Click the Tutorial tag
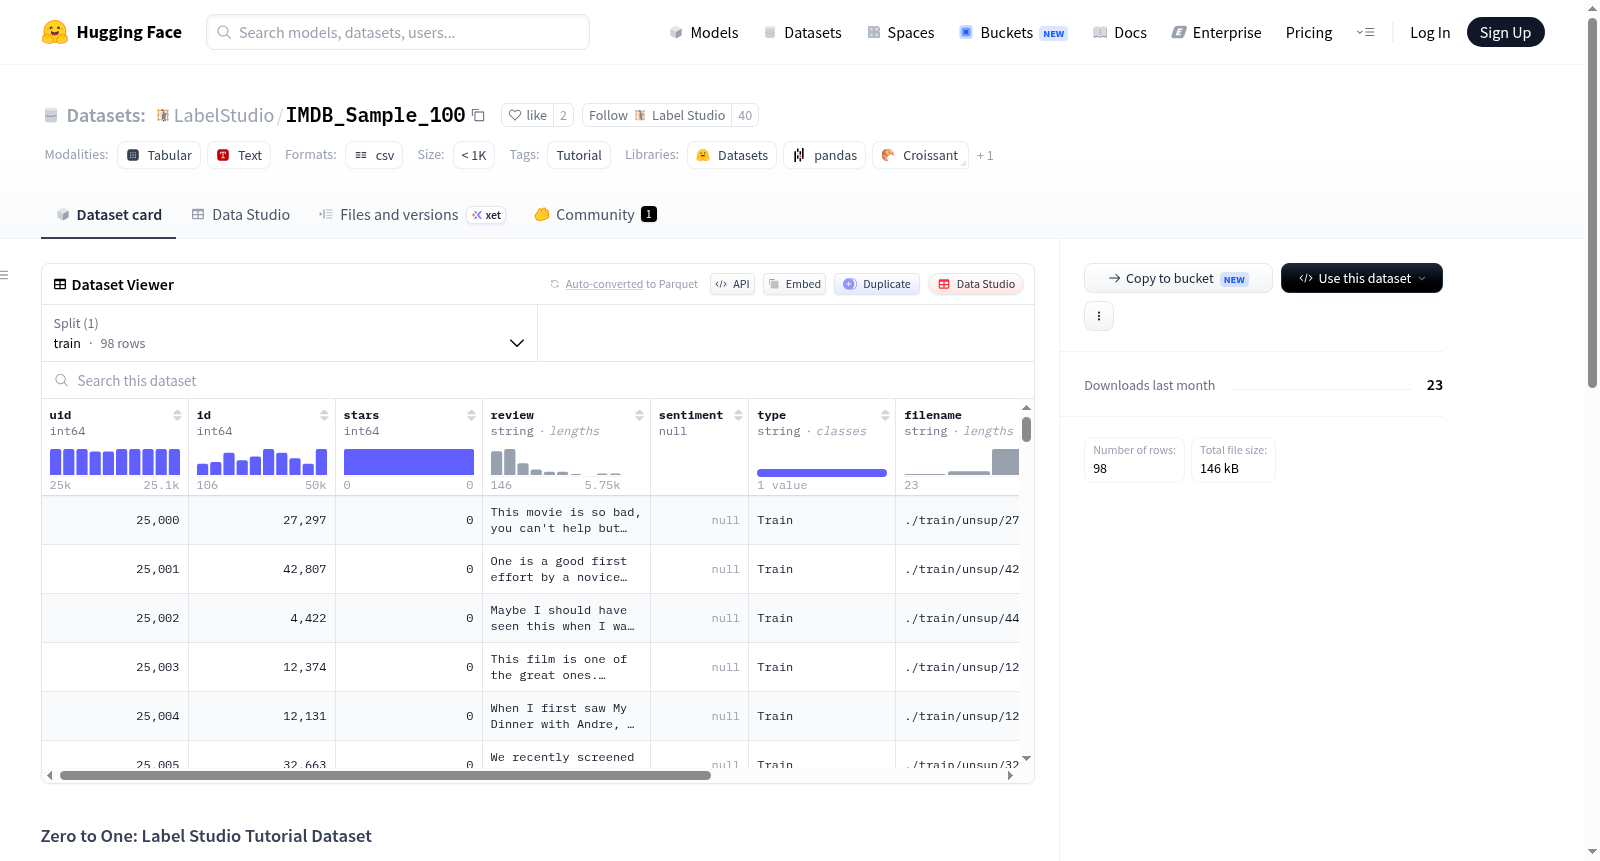1600x861 pixels. [579, 155]
